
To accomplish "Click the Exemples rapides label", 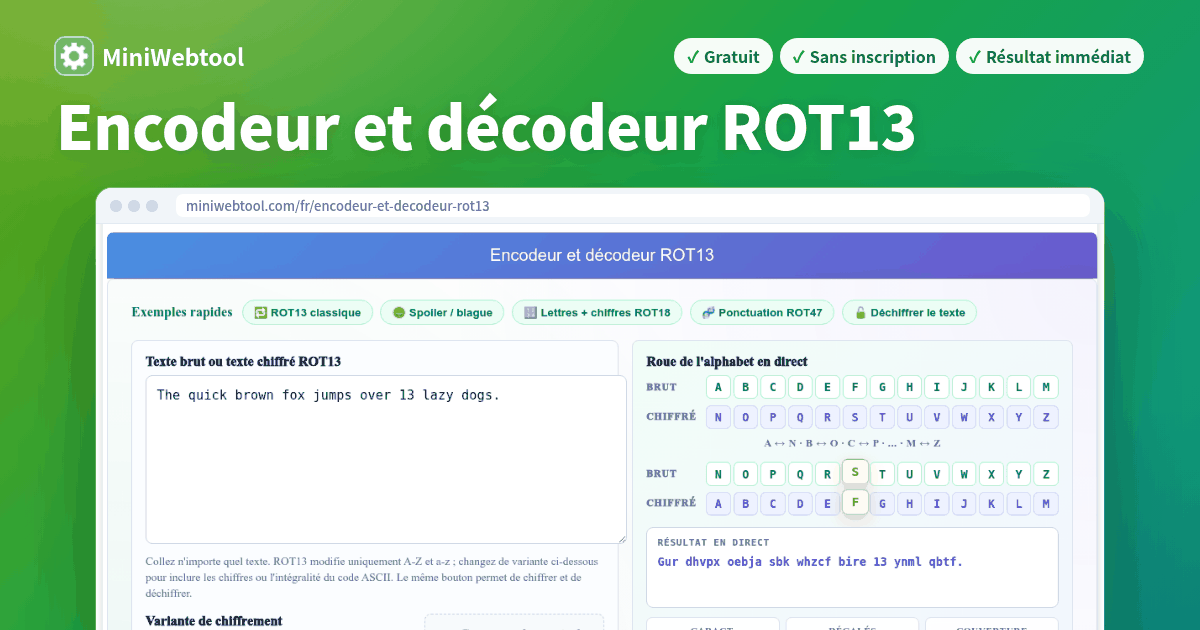I will 182,312.
